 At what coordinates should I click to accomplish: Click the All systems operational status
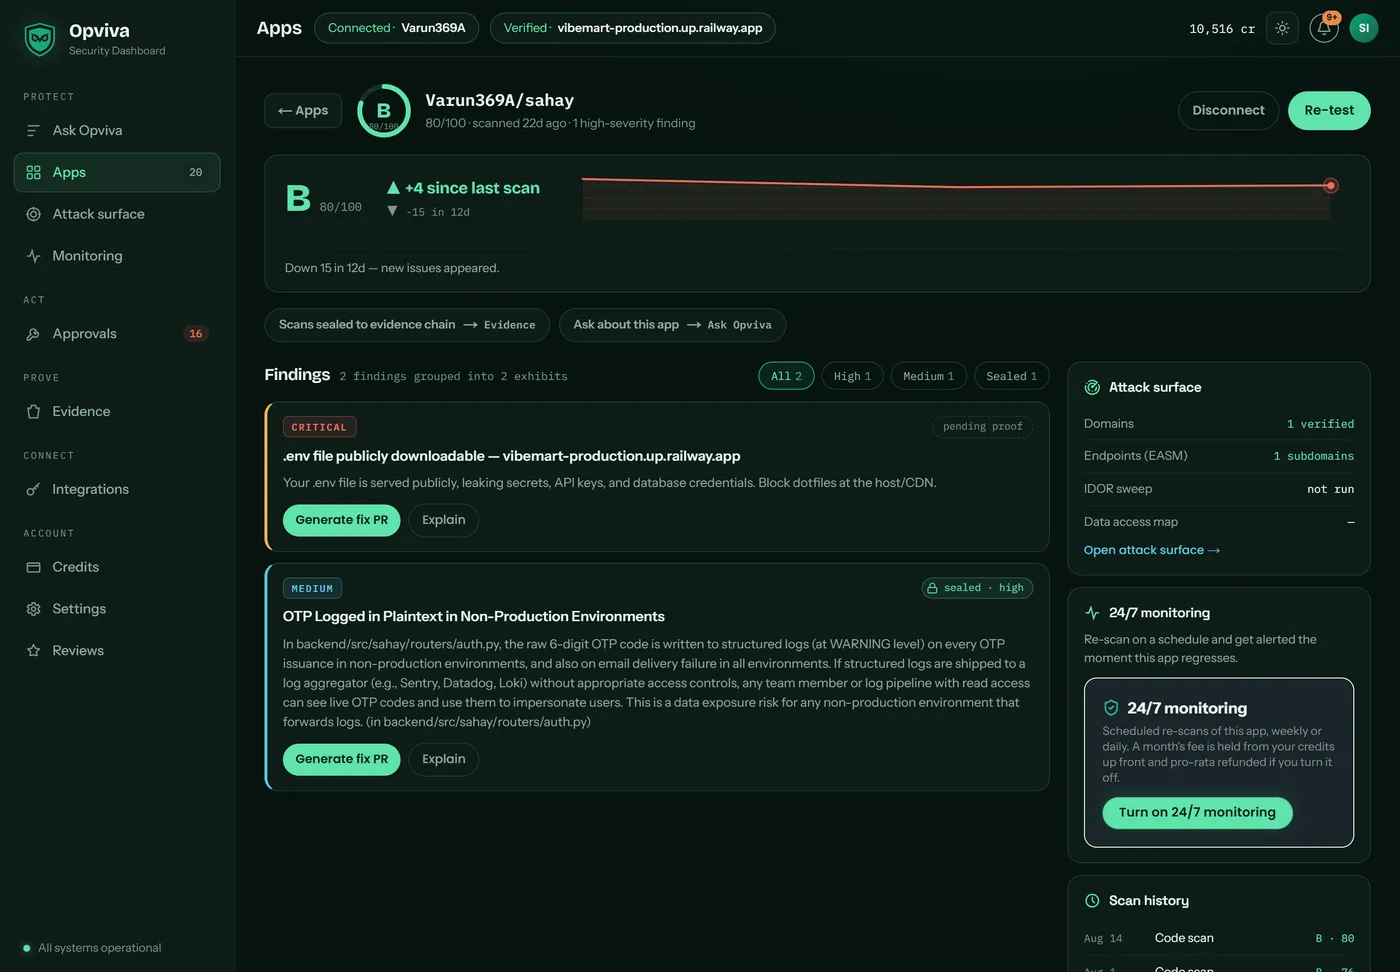pyautogui.click(x=92, y=948)
